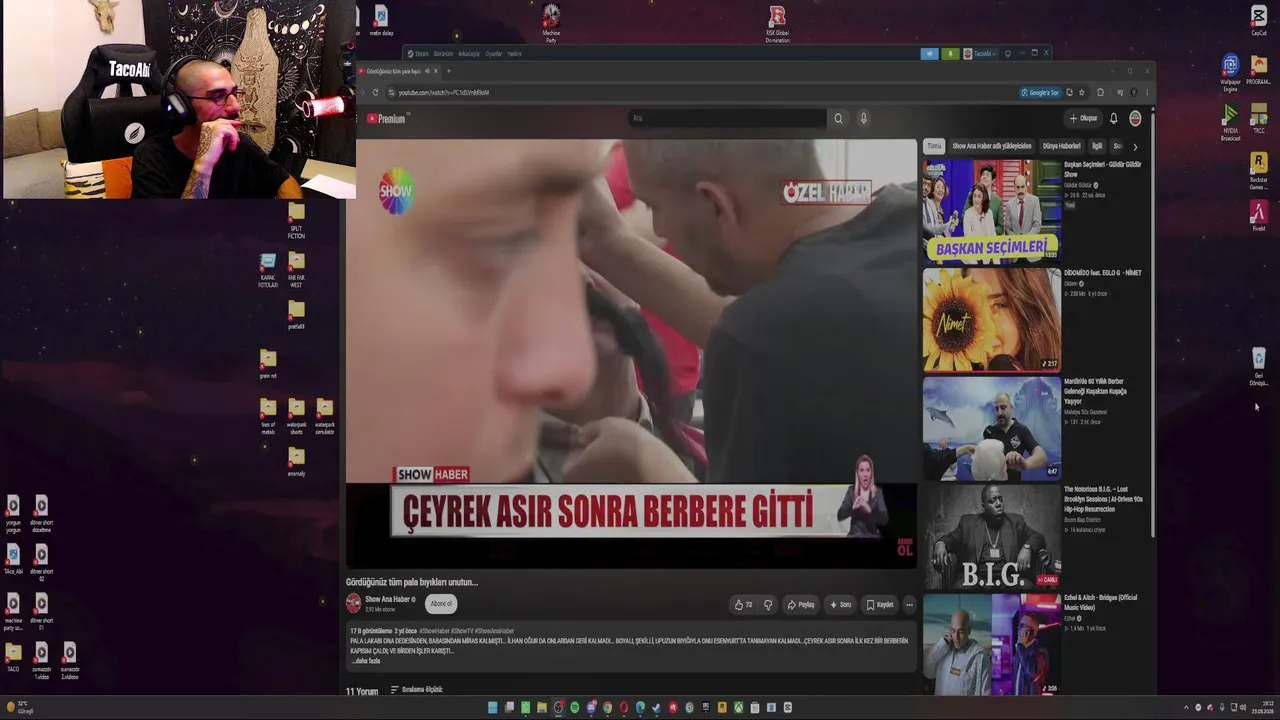
Task: Open the Show Ana Haber channel avatar
Action: pos(353,603)
